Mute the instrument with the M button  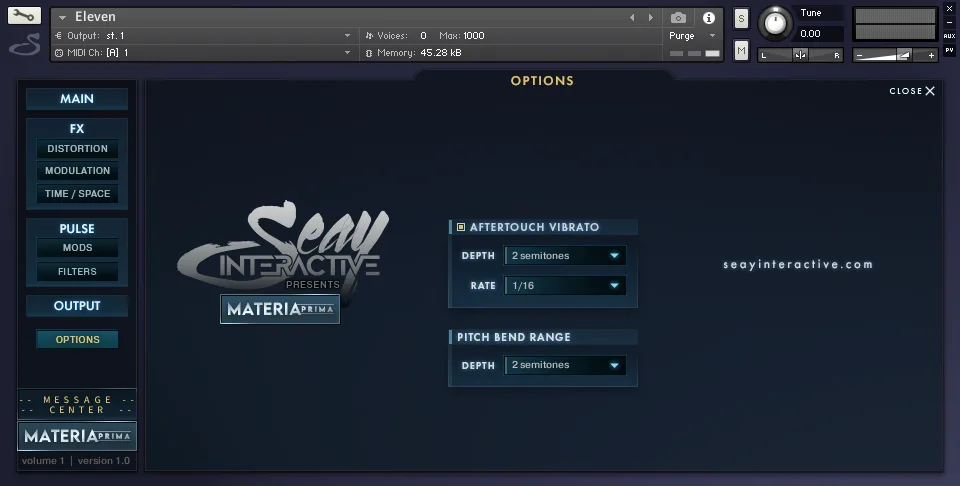[741, 51]
